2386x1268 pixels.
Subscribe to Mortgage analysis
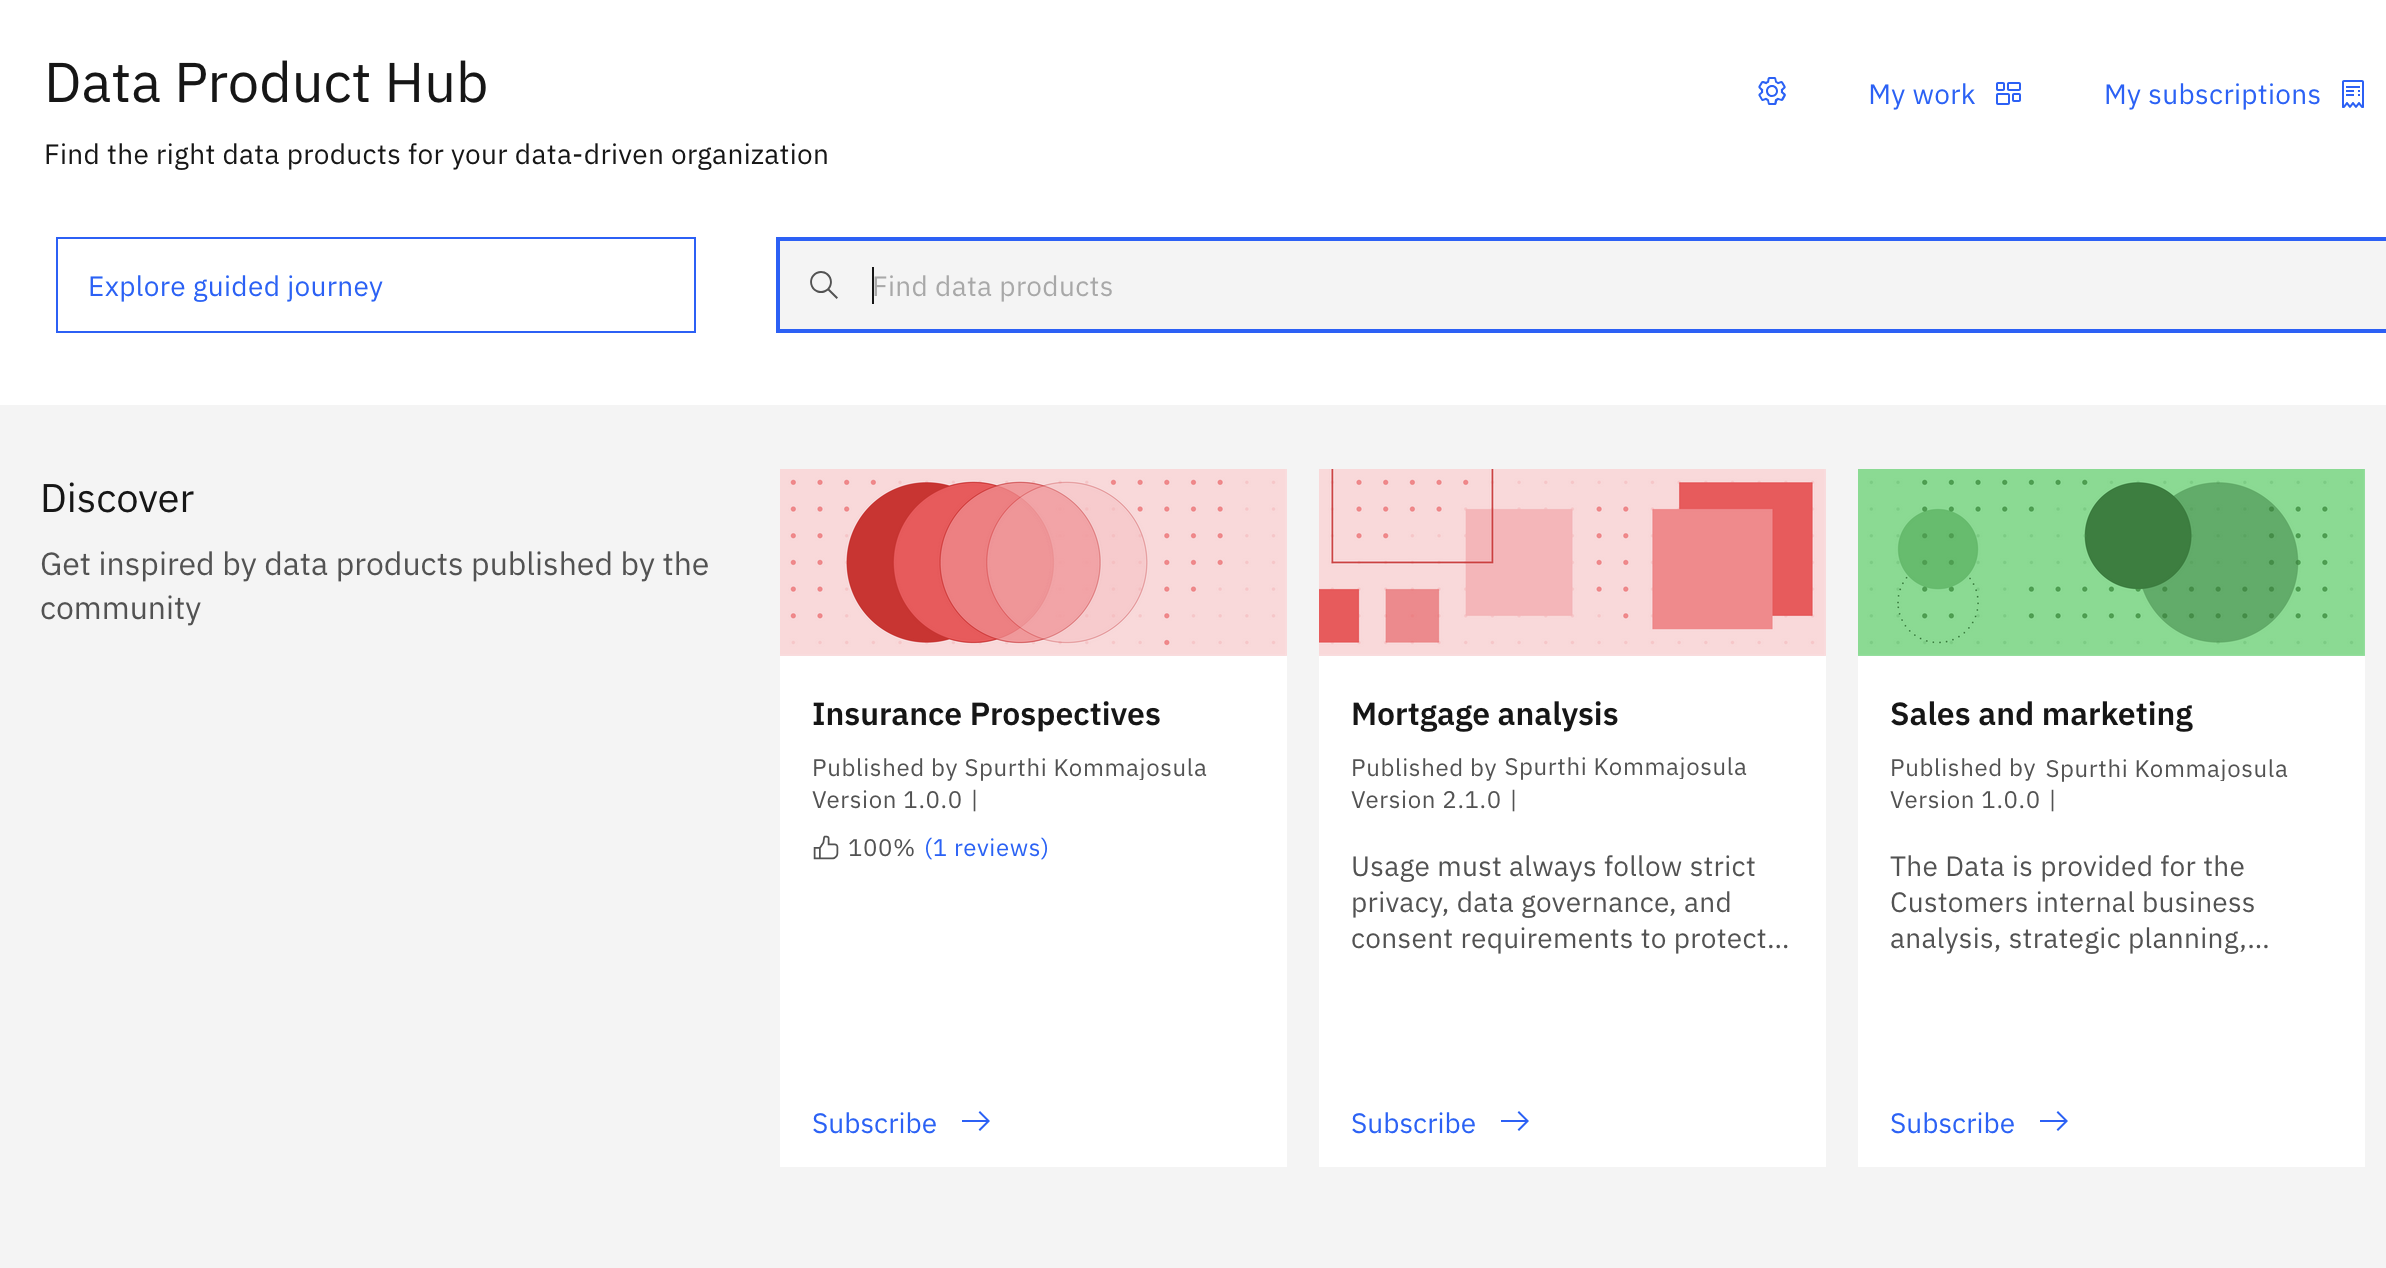click(x=1412, y=1122)
